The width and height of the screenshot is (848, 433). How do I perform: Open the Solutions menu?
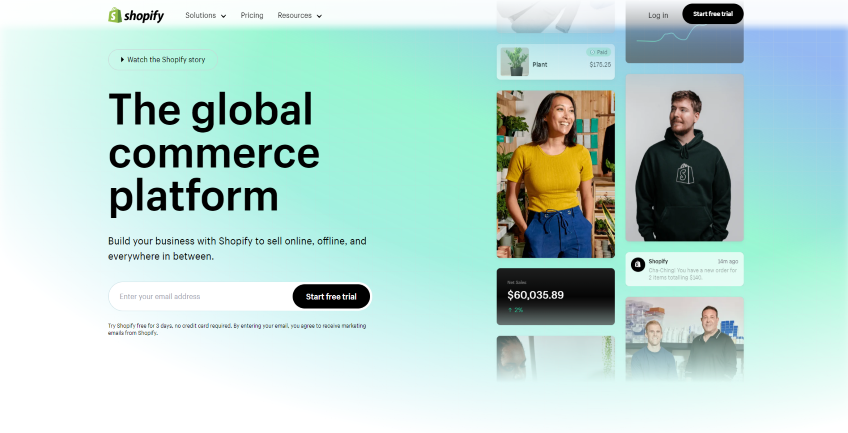206,16
